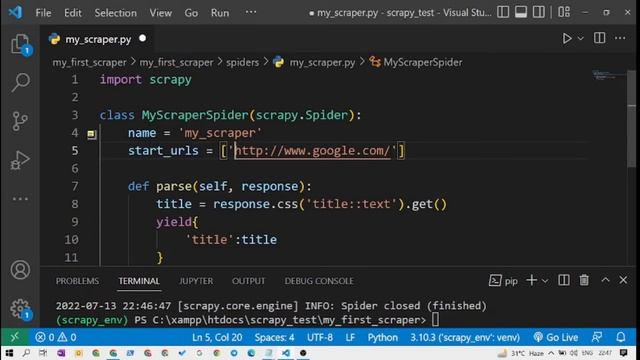The image size is (640, 360).
Task: Split the terminal panel
Action: coord(564,280)
